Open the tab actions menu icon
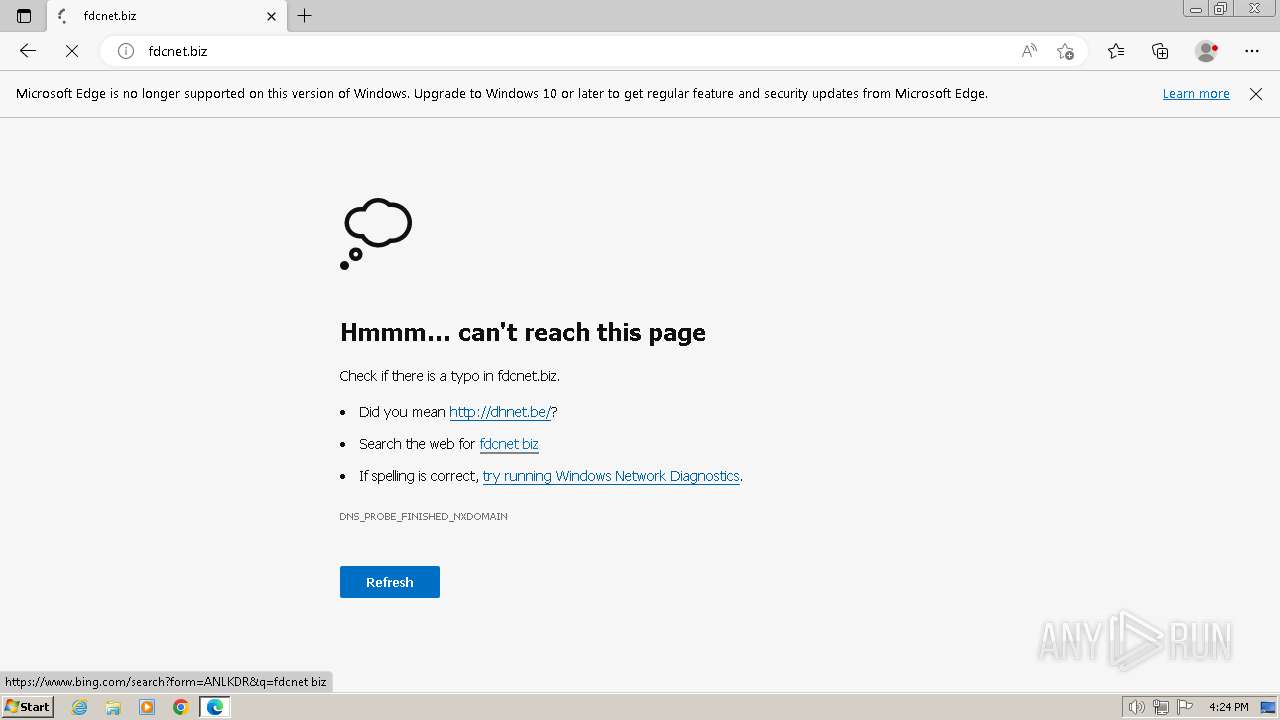This screenshot has height=720, width=1280. pos(24,16)
